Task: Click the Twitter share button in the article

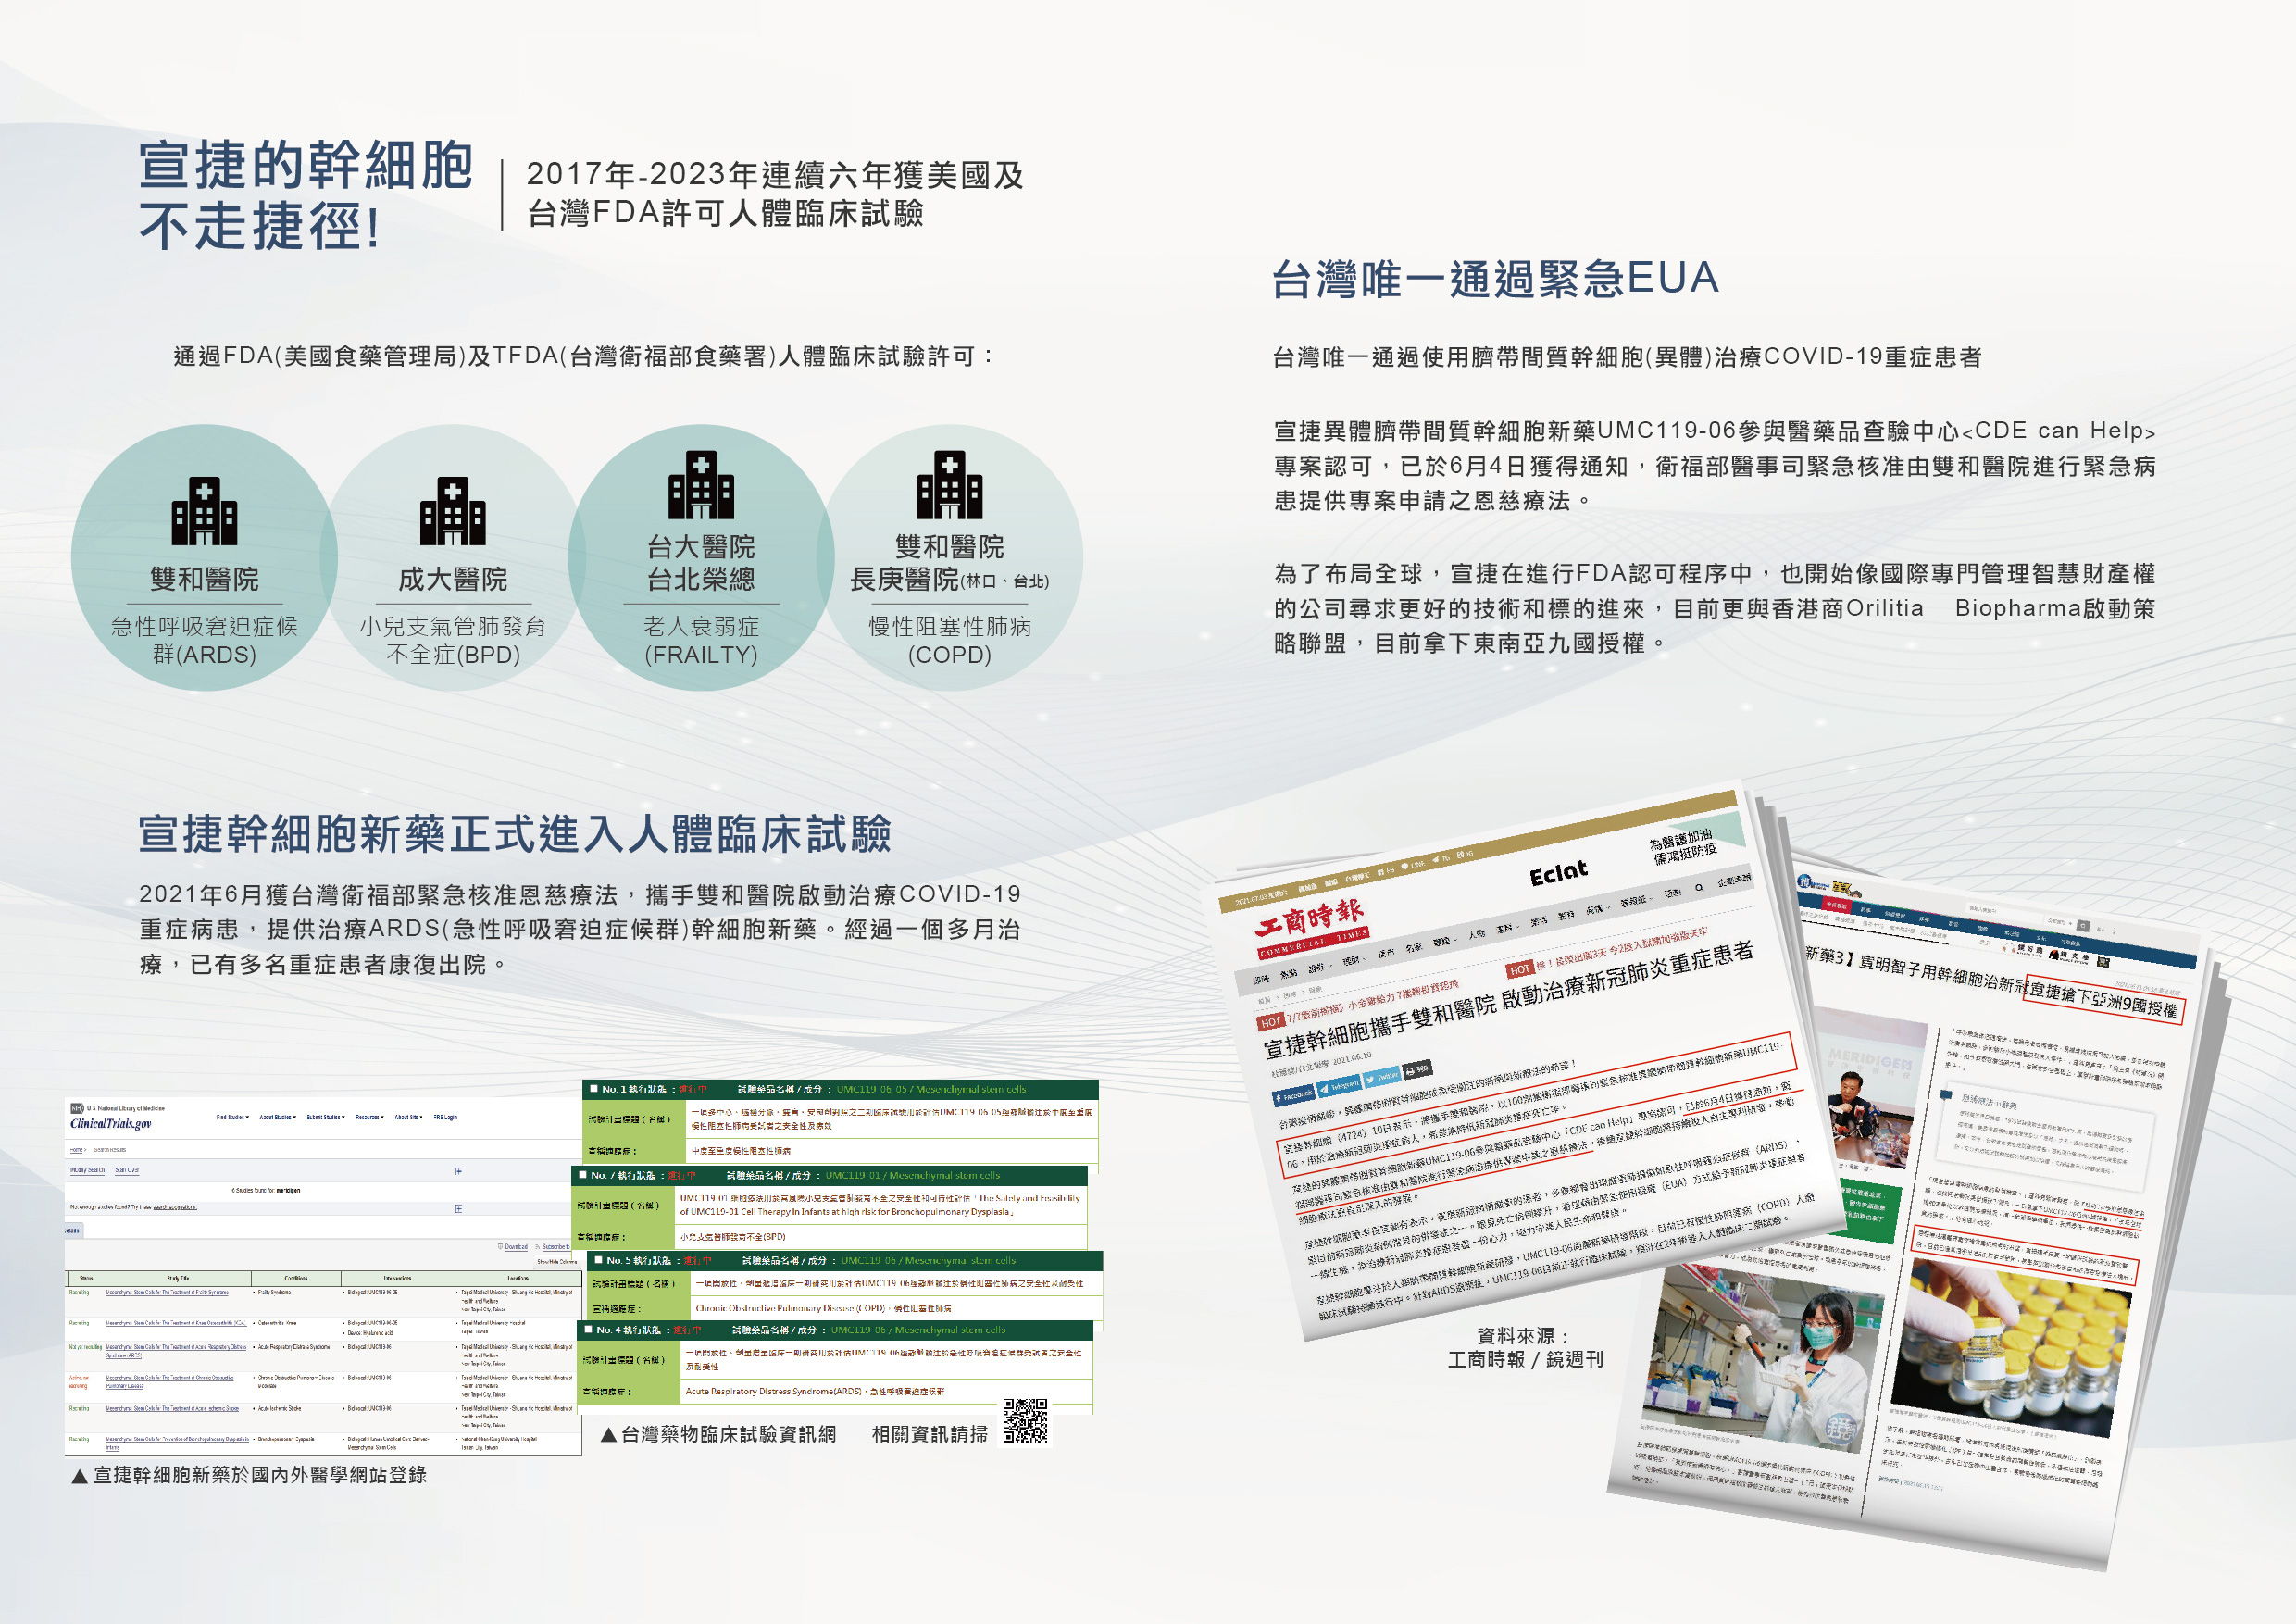Action: [x=1383, y=1077]
